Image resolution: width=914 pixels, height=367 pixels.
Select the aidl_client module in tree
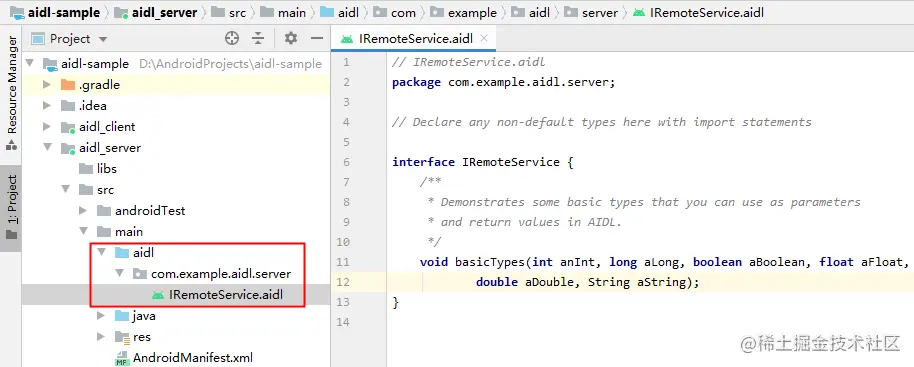click(x=107, y=126)
